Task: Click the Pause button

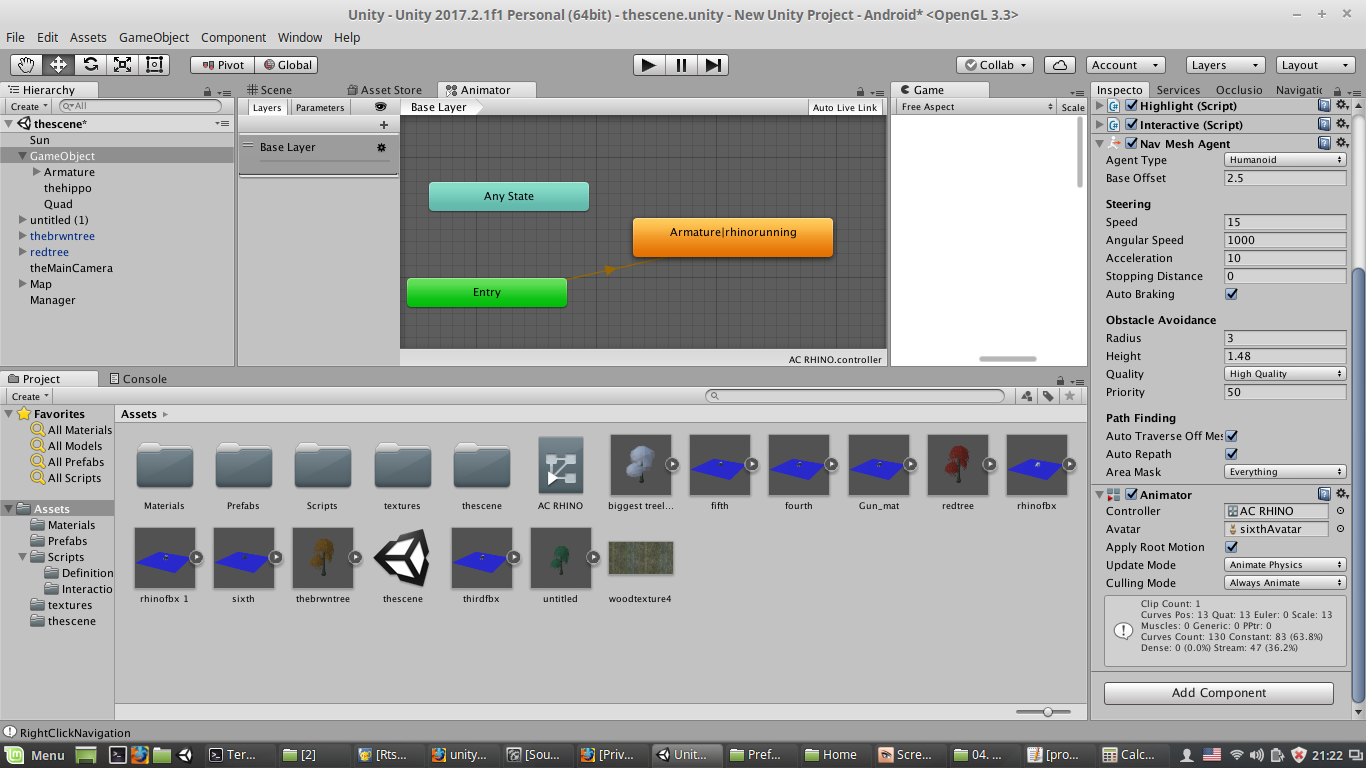Action: 681,65
